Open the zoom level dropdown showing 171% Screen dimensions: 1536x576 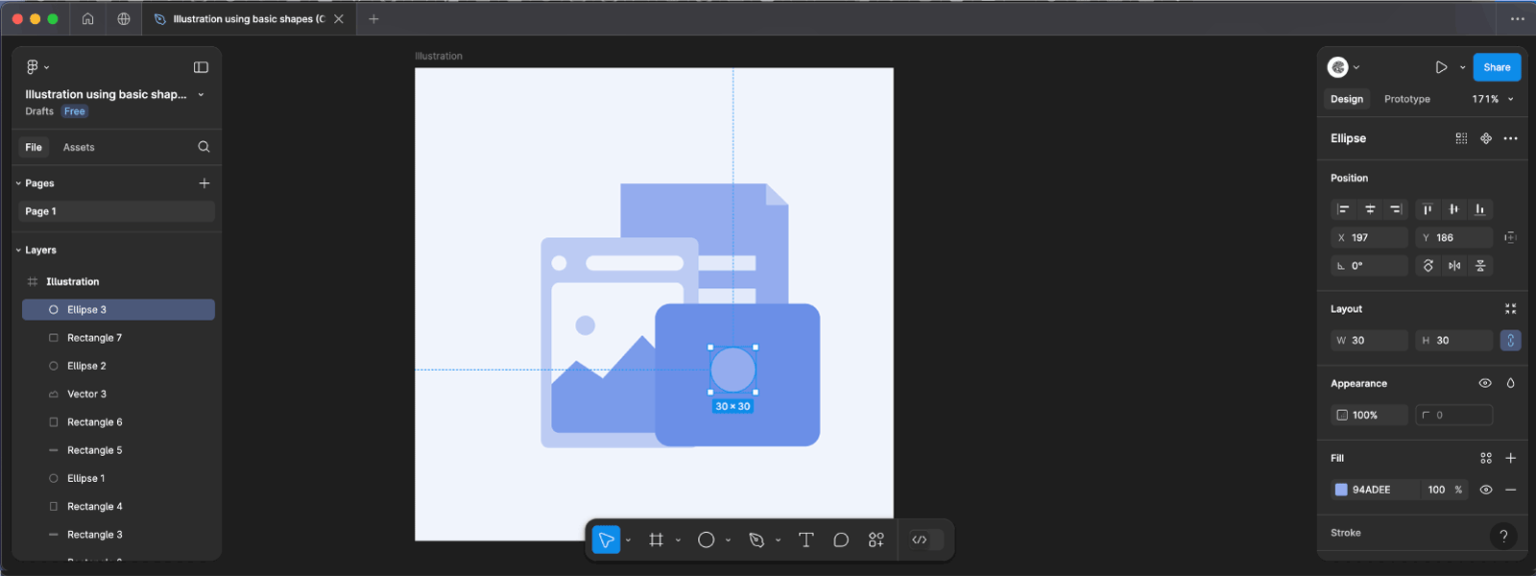[1491, 99]
